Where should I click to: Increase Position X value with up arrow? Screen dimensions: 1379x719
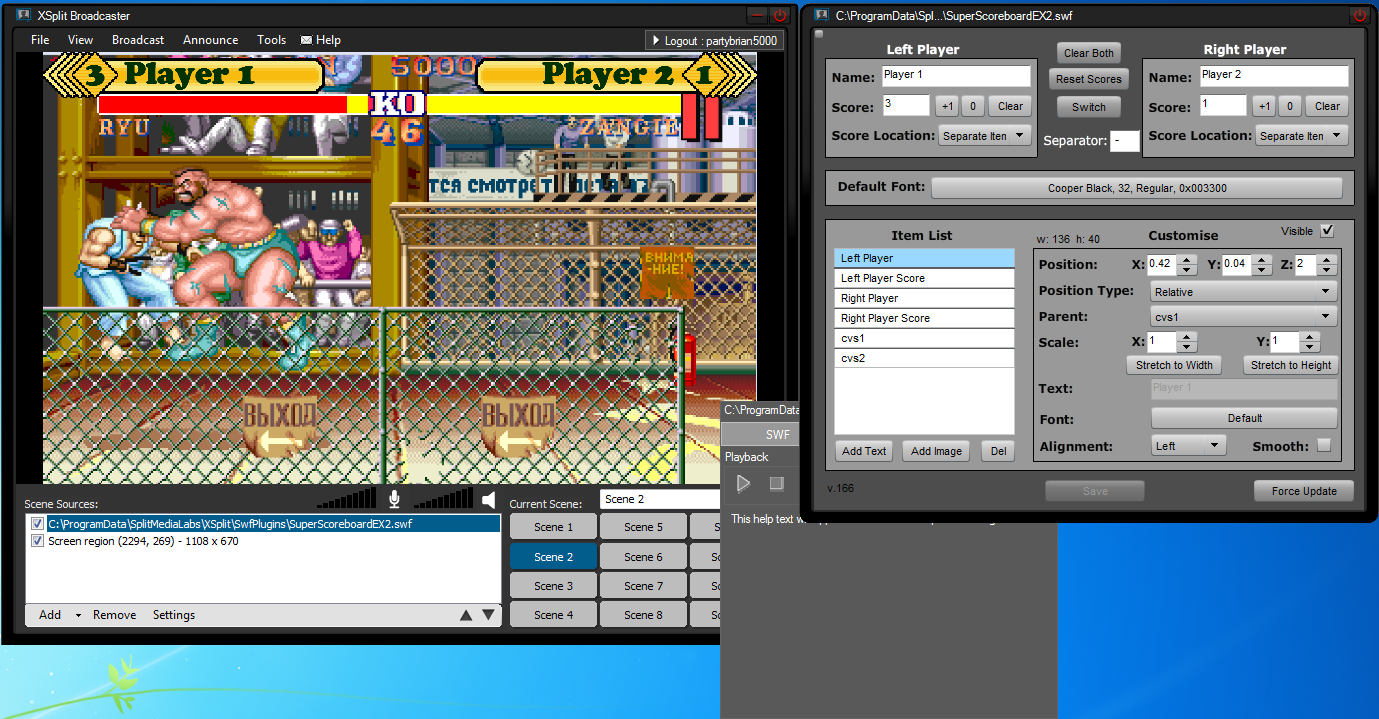point(1186,260)
